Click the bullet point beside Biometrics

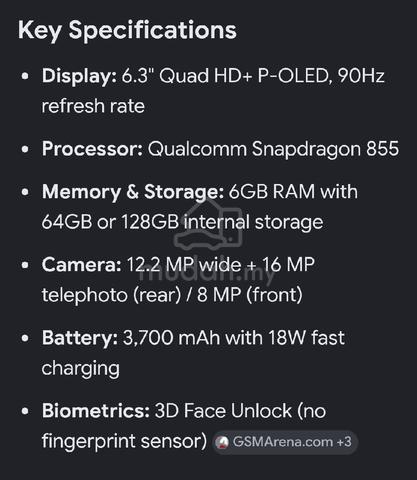[x=25, y=411]
